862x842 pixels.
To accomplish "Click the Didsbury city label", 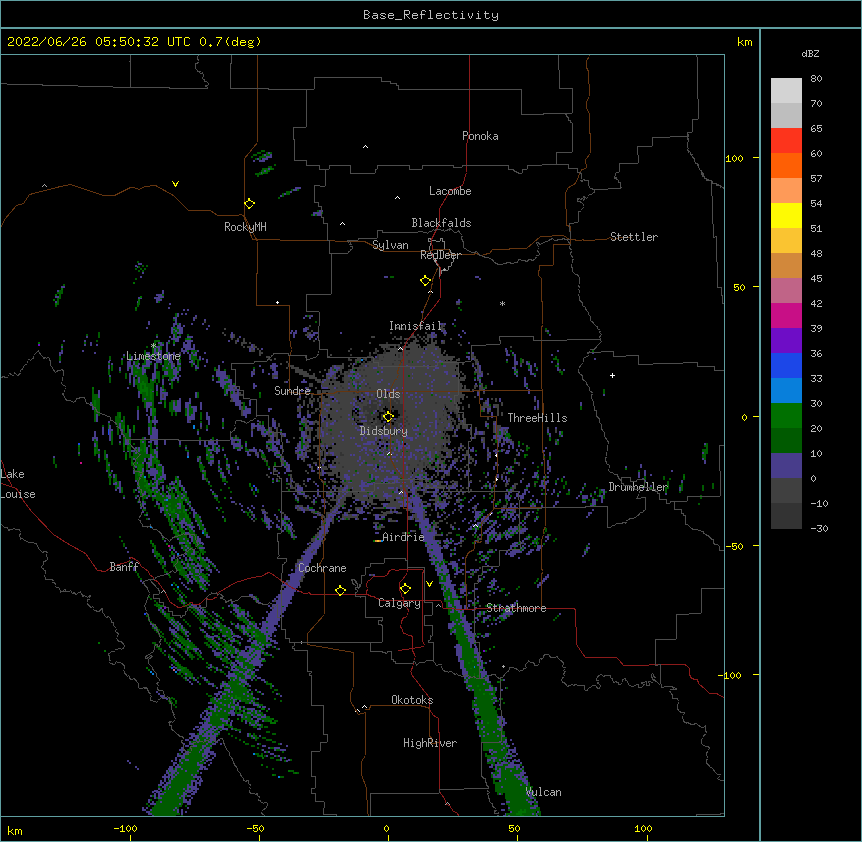I will 384,431.
